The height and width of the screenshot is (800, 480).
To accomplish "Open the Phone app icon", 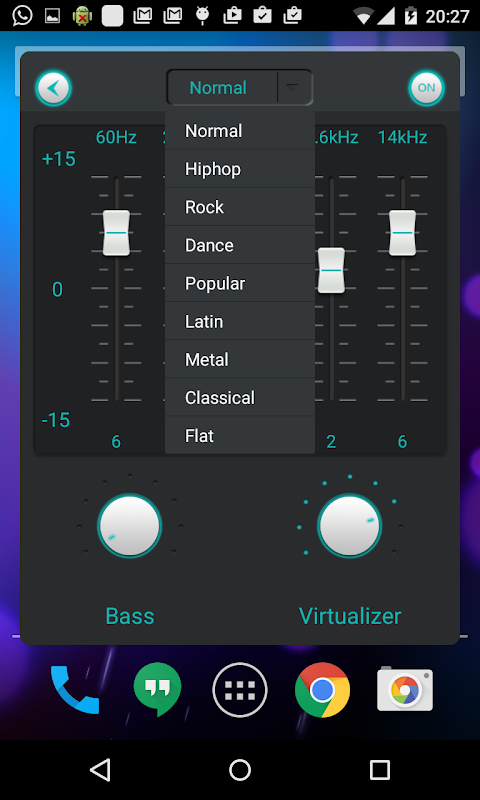I will (74, 690).
